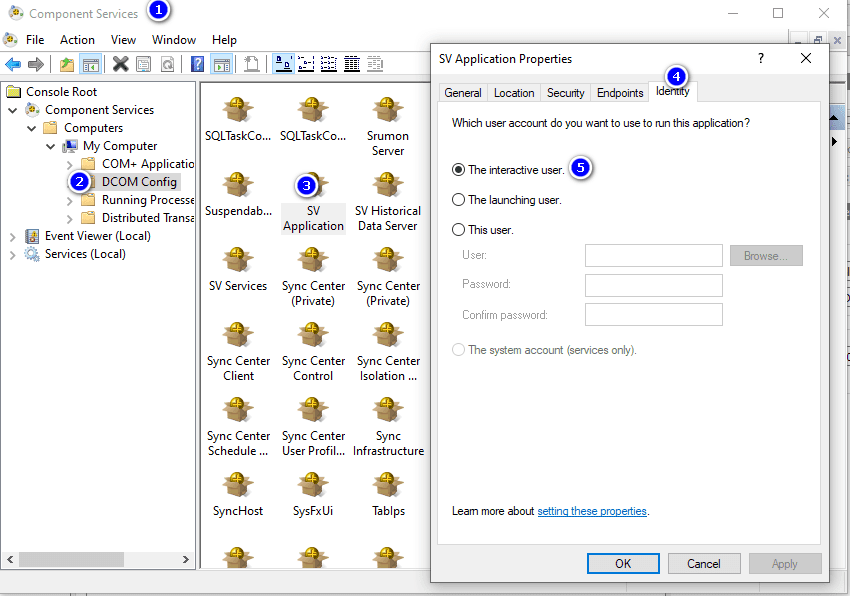Image resolution: width=850 pixels, height=596 pixels.
Task: Open Properties from the toolbar icon
Action: point(144,65)
